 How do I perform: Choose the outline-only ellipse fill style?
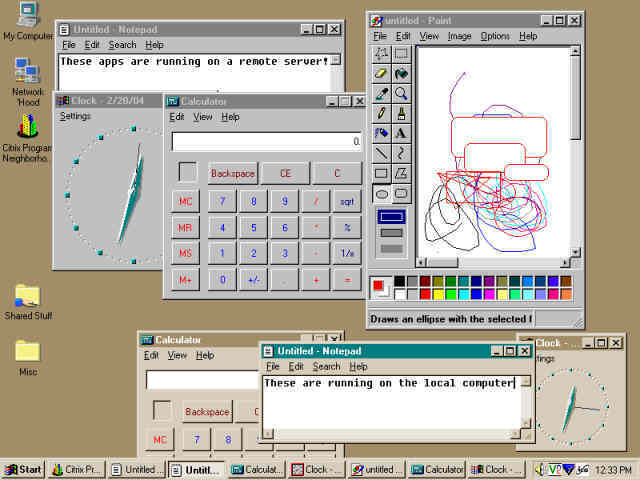pos(391,216)
